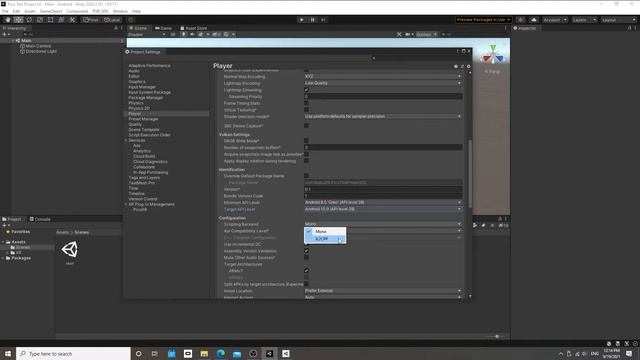Open the Edit menu
The image size is (640, 360).
coord(16,11)
